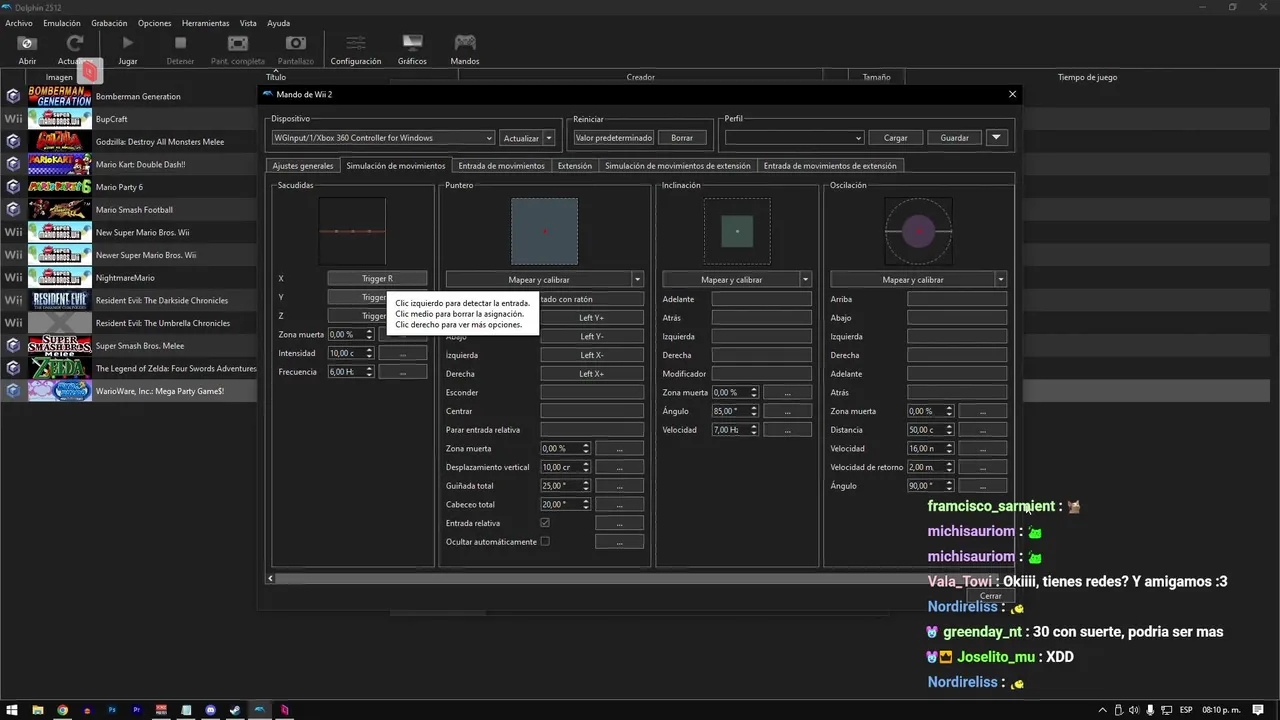Open the Archivo menu

19,23
